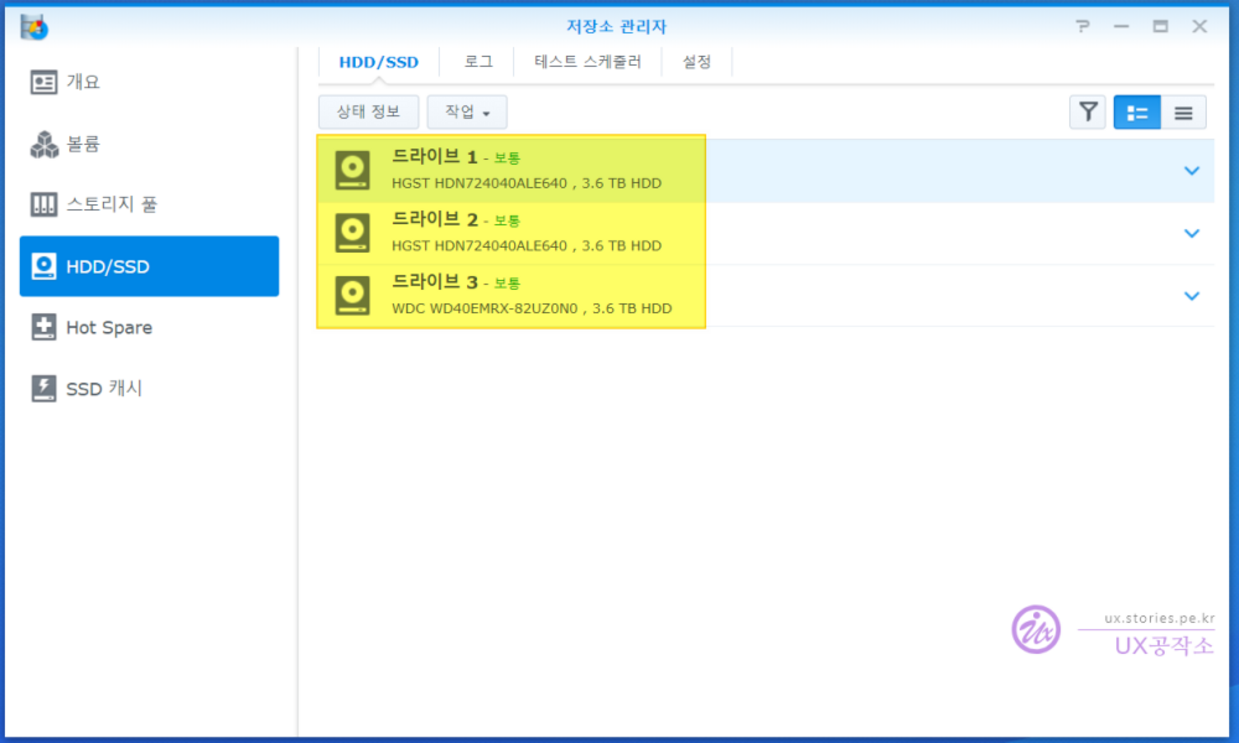The height and width of the screenshot is (743, 1239).
Task: Switch to detailed list view
Action: 1137,113
